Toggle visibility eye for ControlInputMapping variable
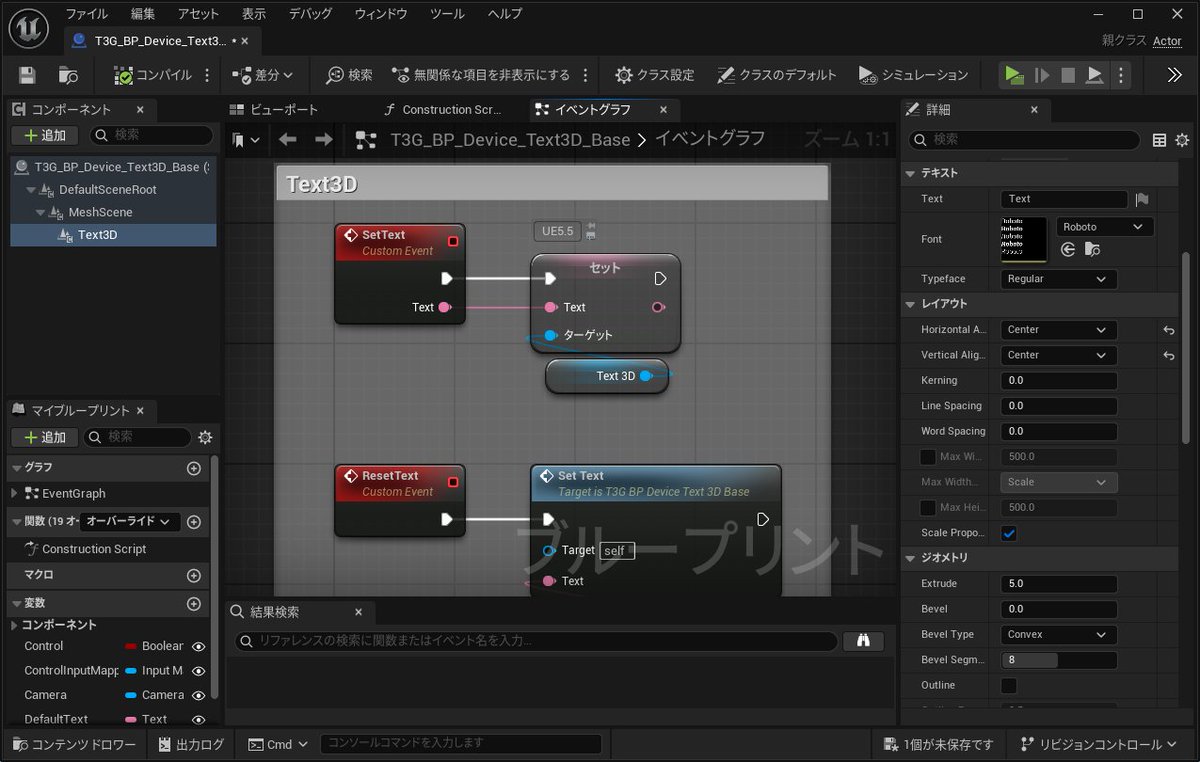The image size is (1200, 762). [199, 671]
